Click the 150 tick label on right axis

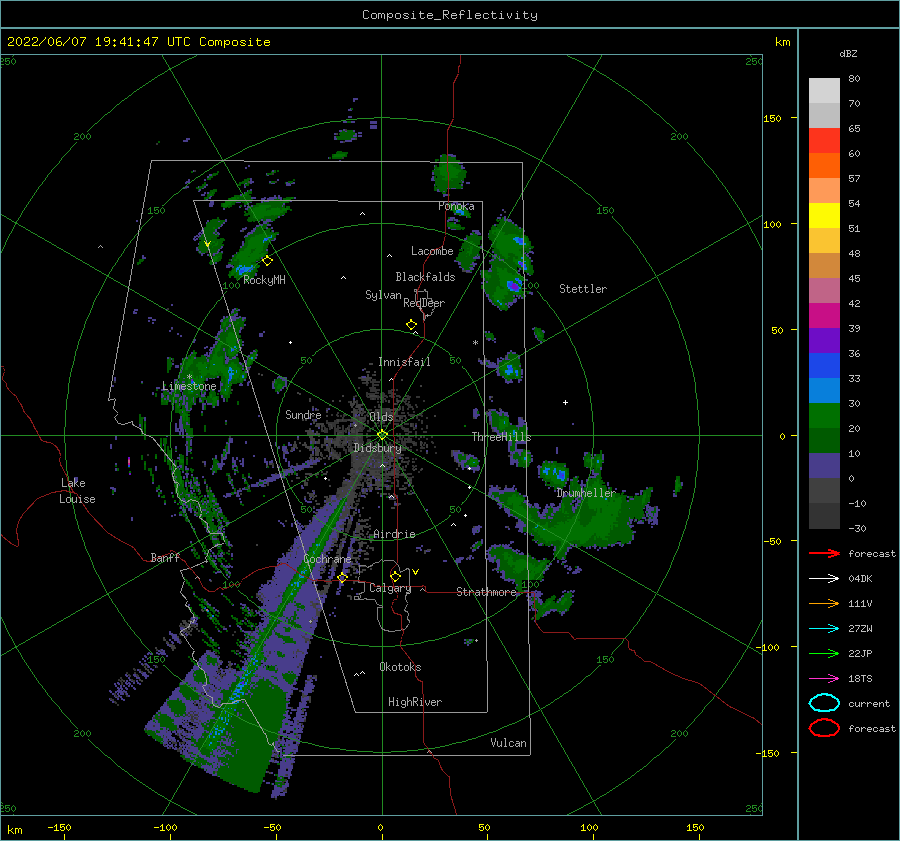(772, 118)
